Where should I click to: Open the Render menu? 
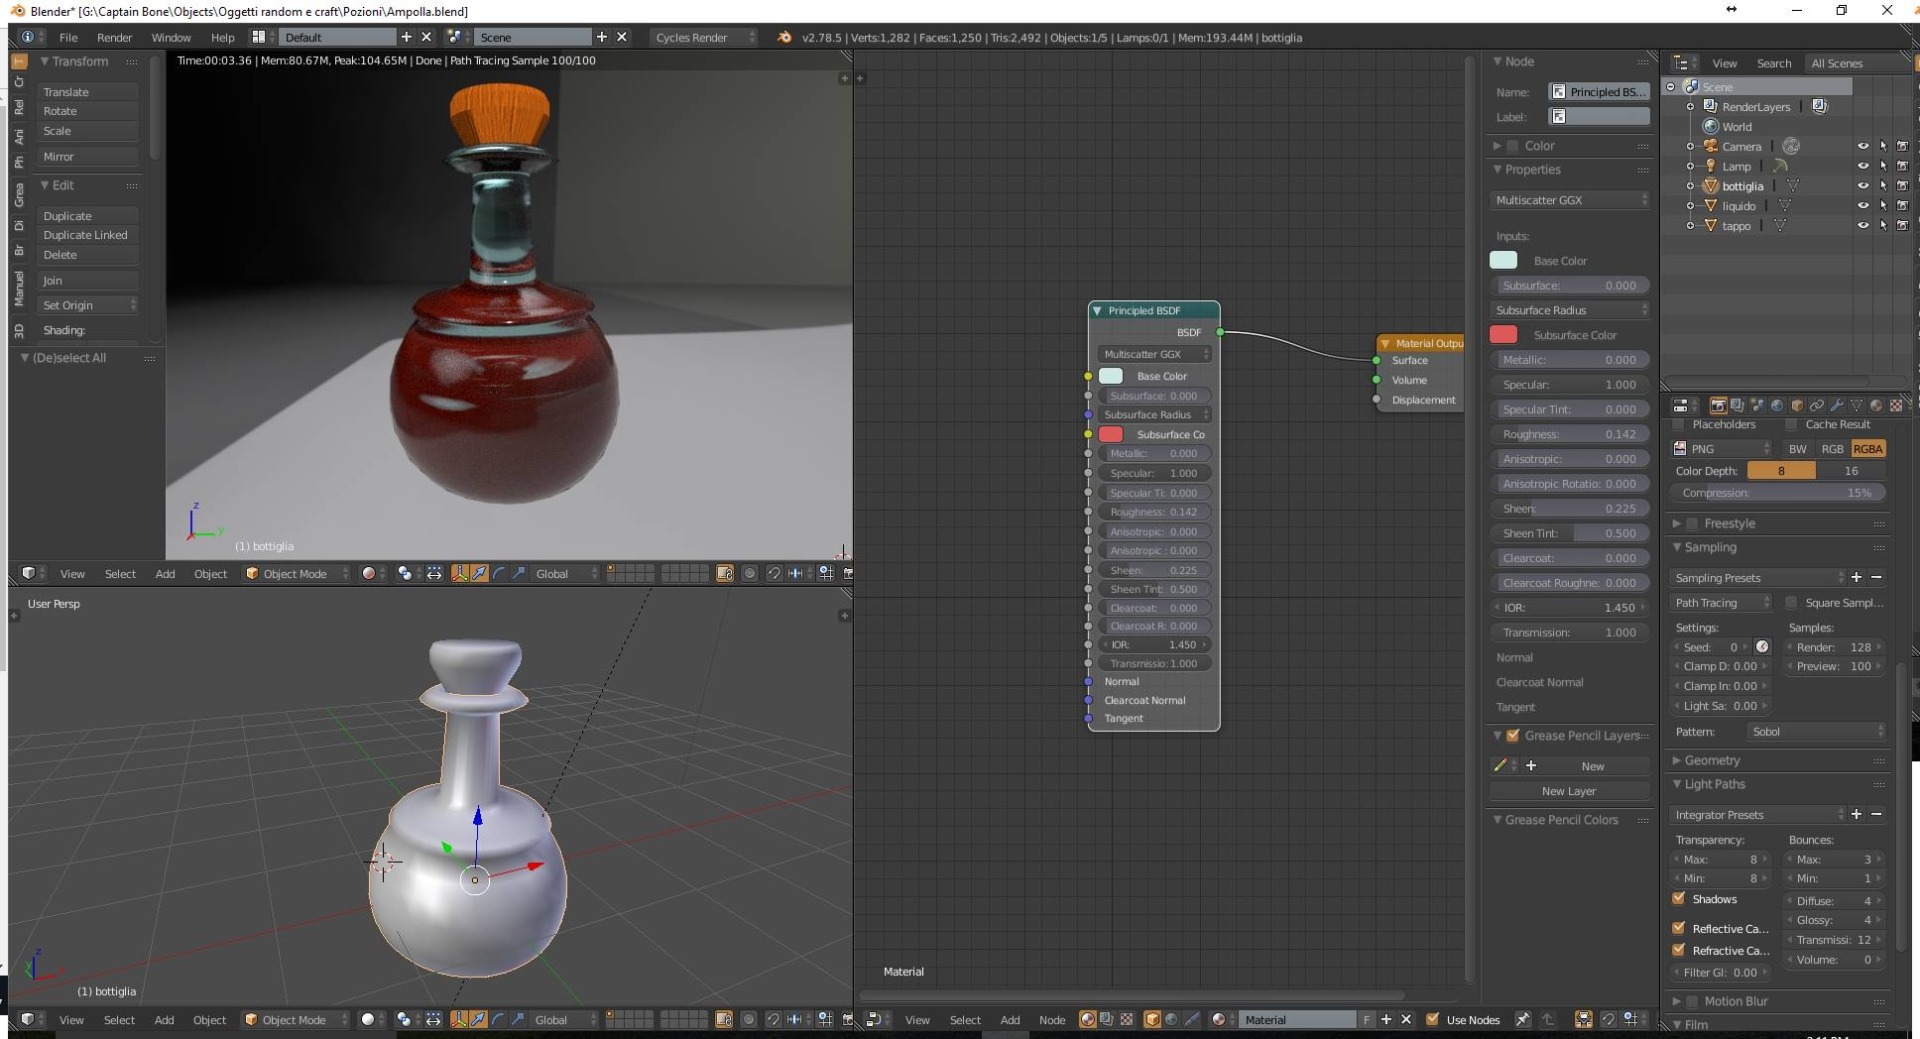pos(114,37)
